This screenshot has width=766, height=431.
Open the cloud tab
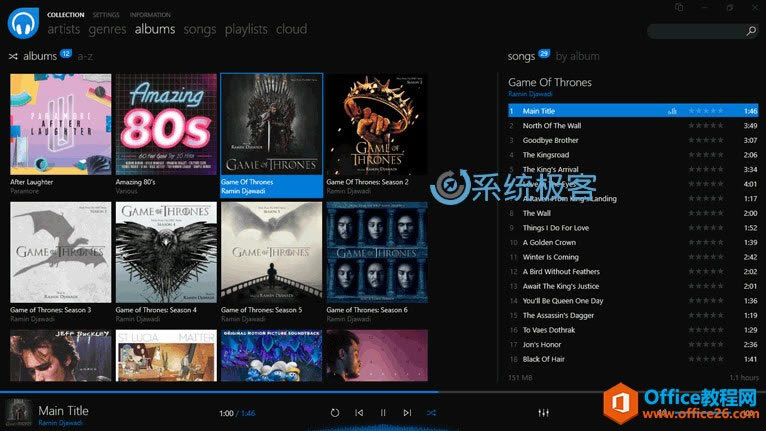point(292,29)
